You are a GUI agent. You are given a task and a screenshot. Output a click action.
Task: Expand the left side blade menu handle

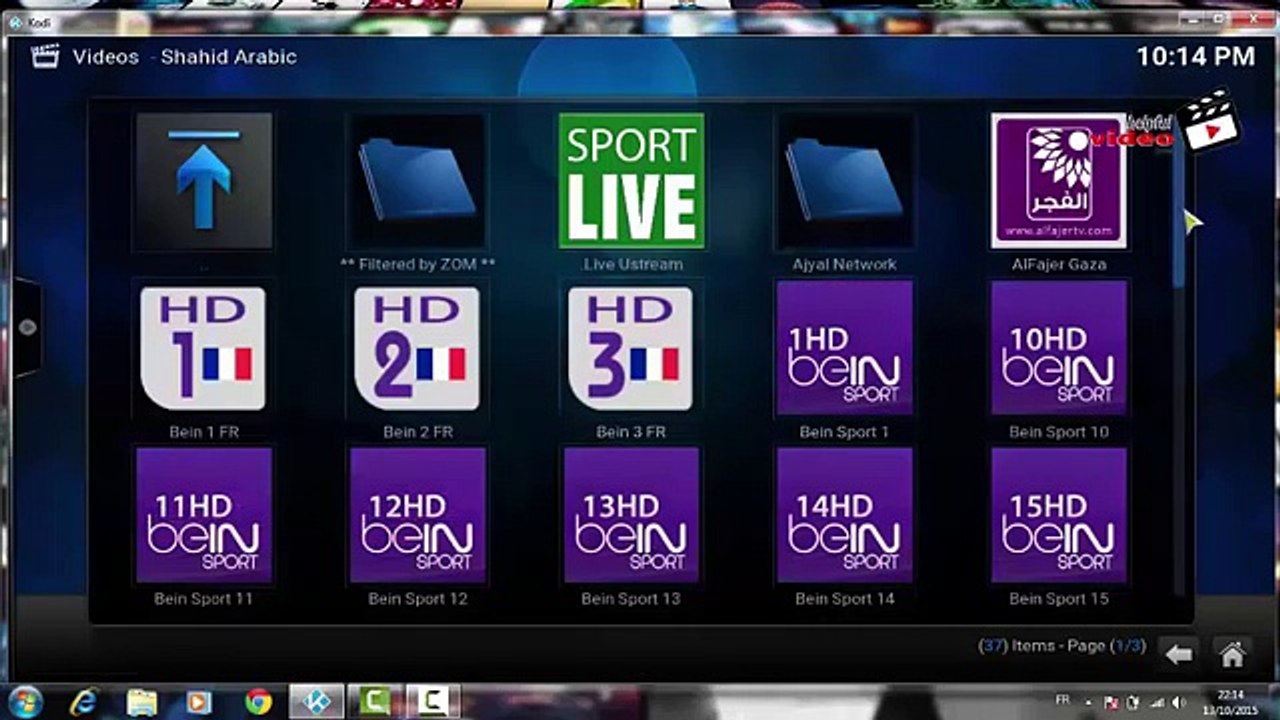click(x=26, y=327)
